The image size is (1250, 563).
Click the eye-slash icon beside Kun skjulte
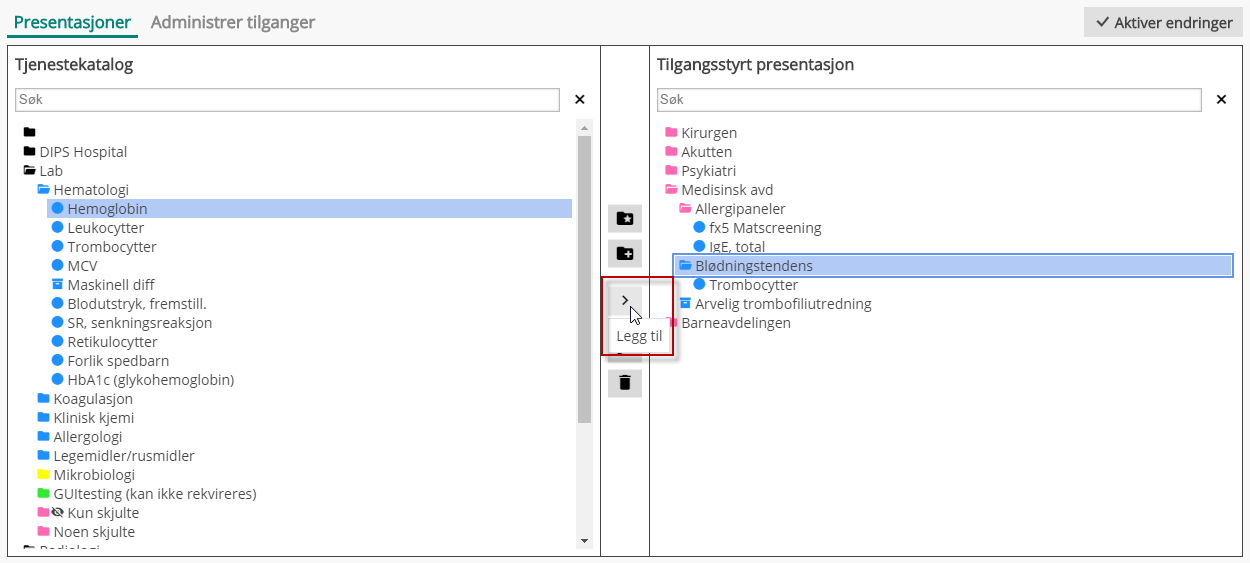point(58,513)
